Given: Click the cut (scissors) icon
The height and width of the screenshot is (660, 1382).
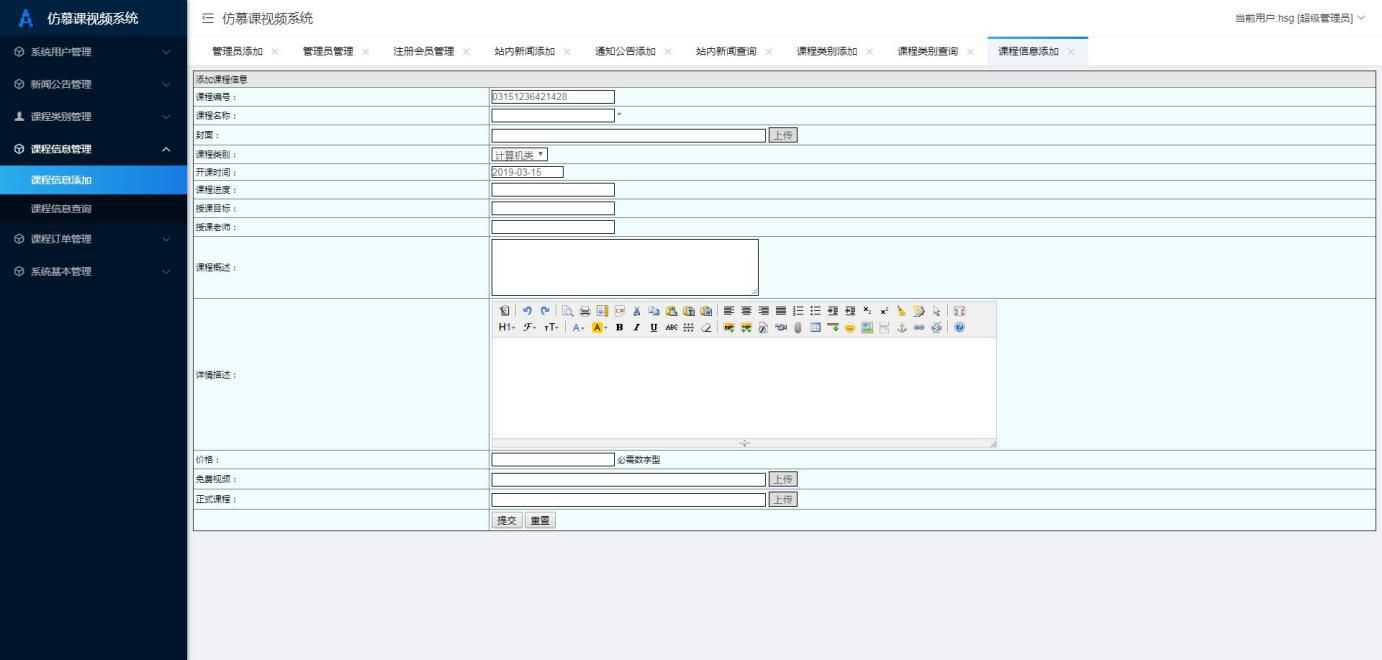Looking at the screenshot, I should click(x=637, y=311).
